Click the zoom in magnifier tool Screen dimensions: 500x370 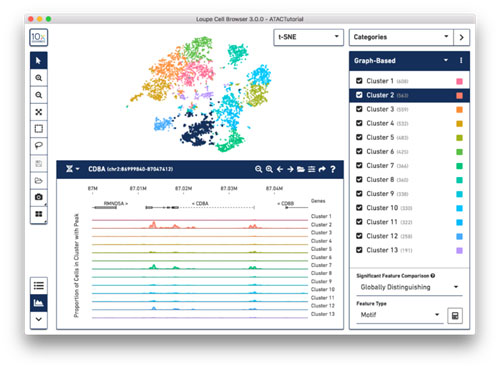pos(39,78)
